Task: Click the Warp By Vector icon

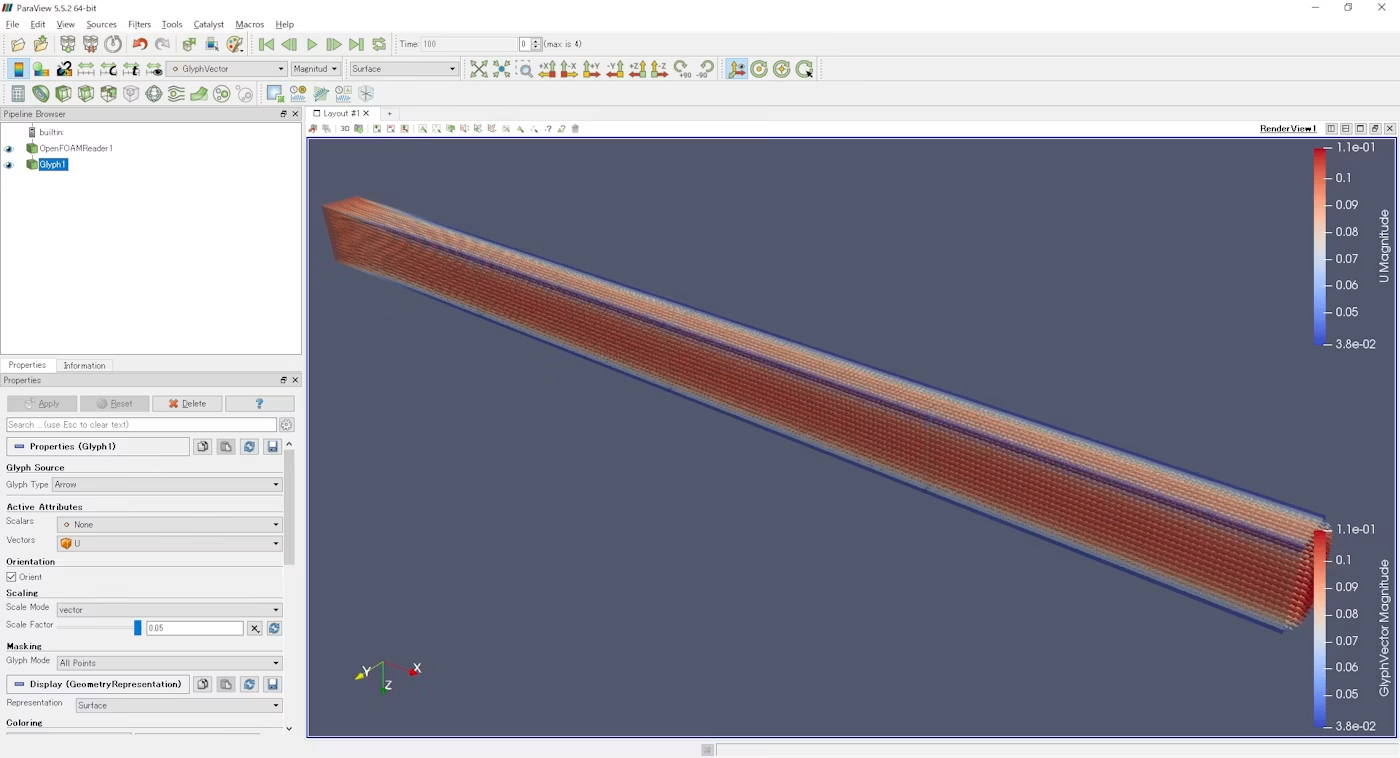Action: pos(199,93)
